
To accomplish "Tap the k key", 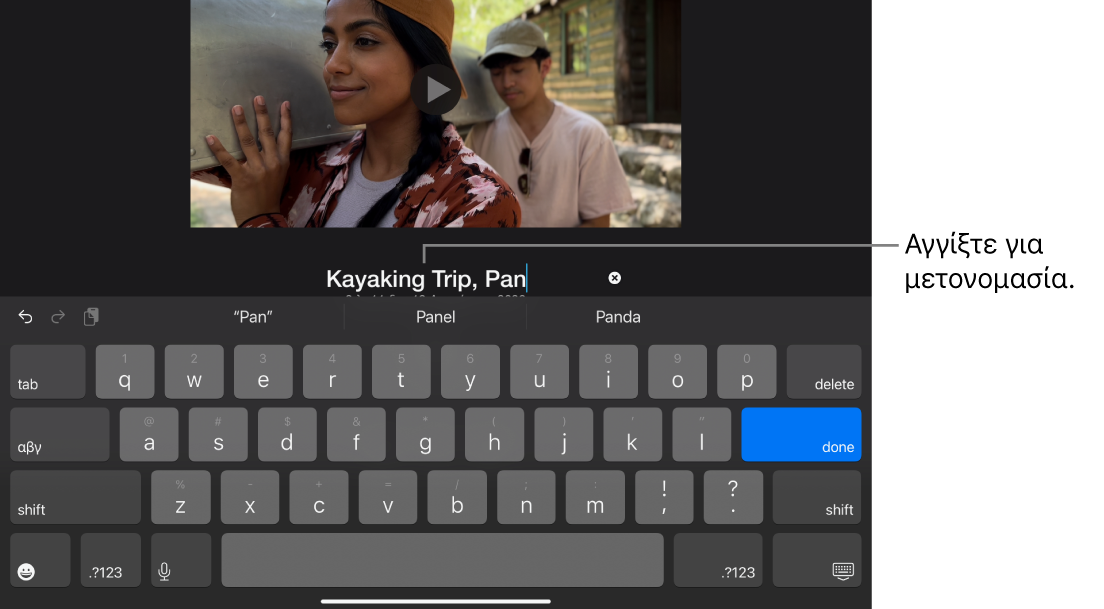I will (x=632, y=434).
